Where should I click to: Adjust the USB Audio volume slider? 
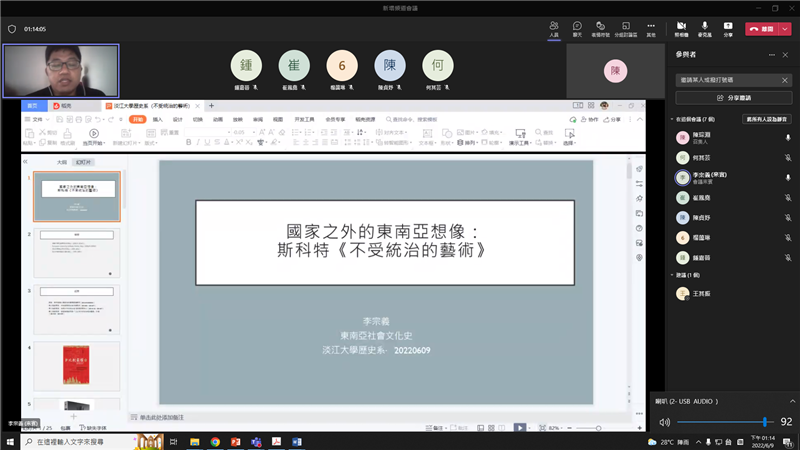coord(765,423)
